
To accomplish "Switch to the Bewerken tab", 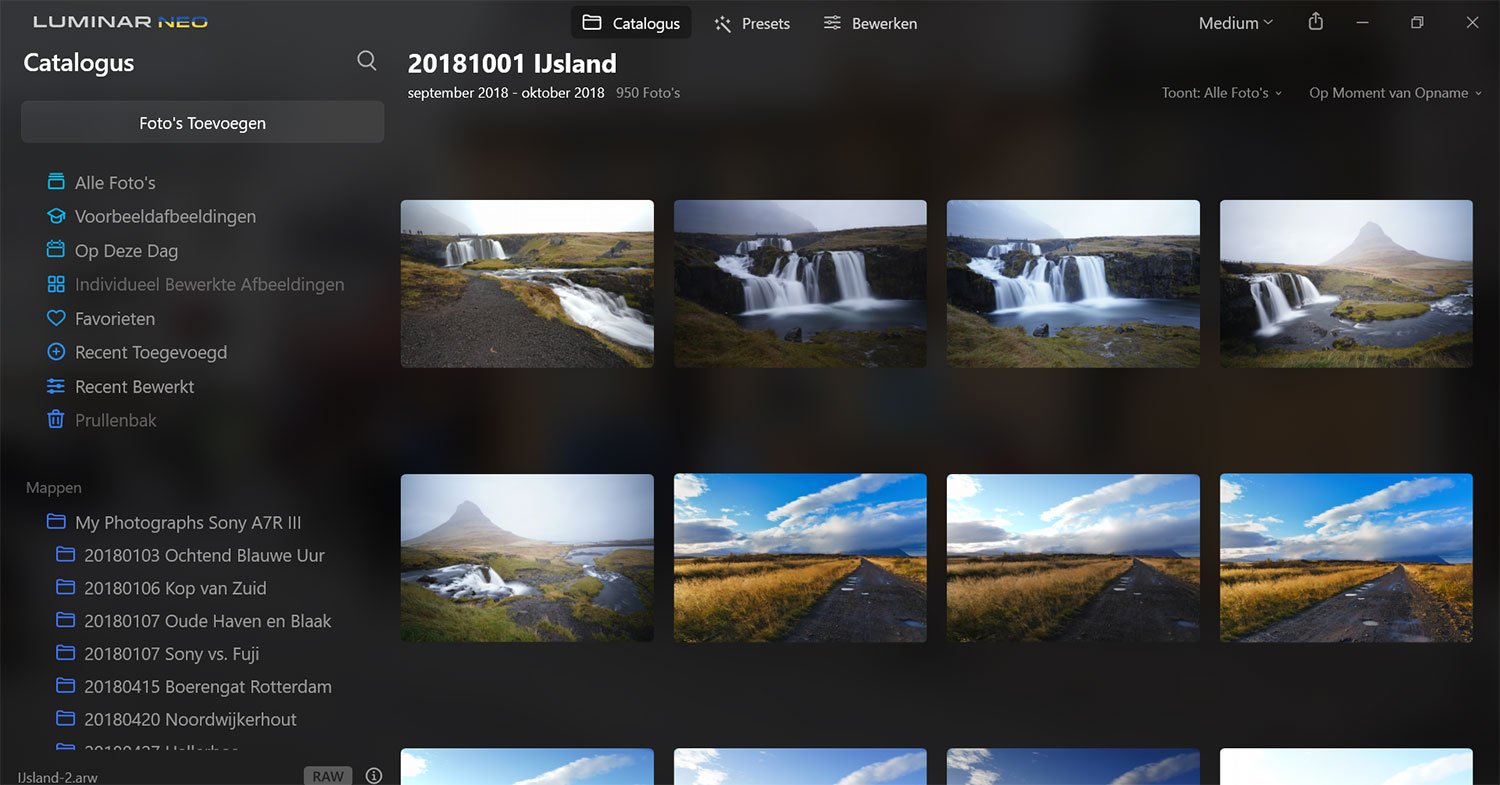I will click(870, 23).
